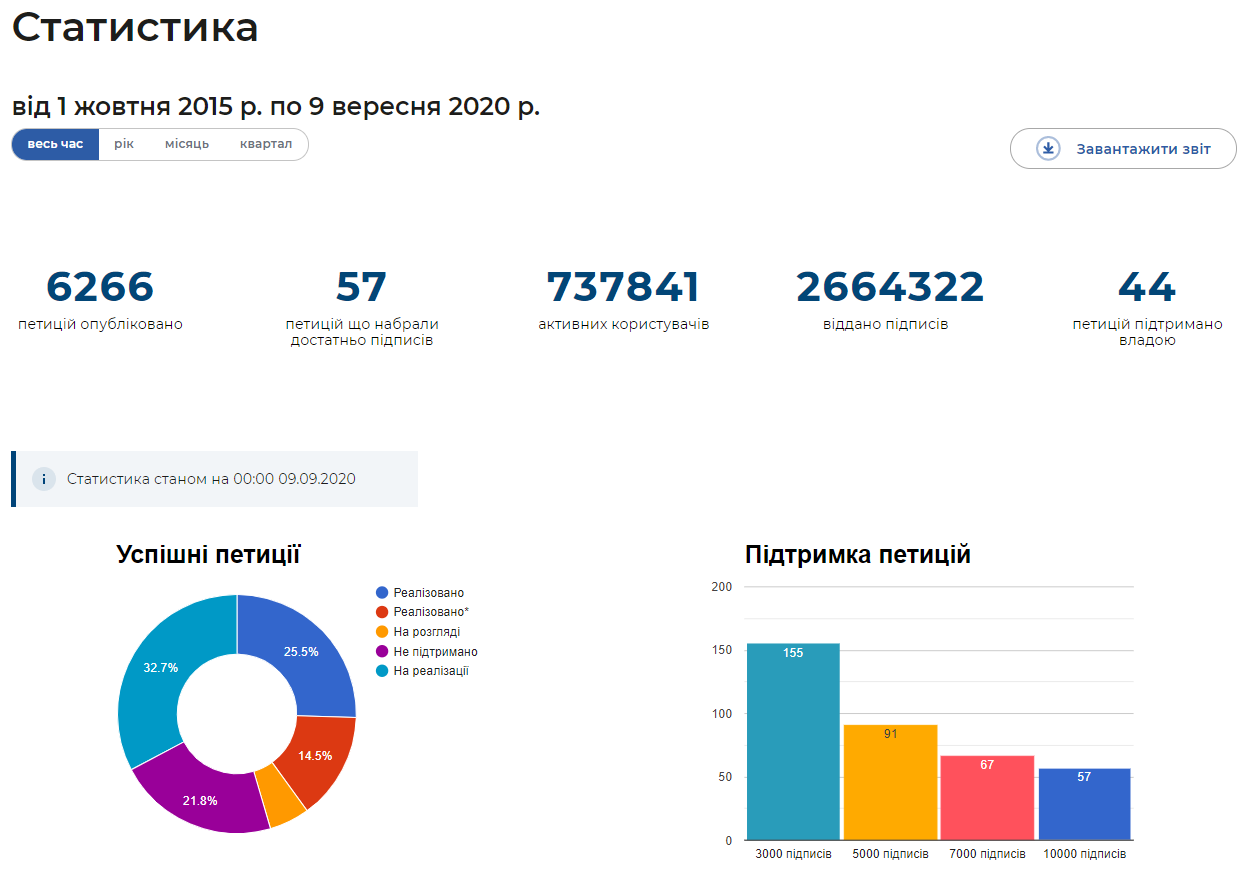Click the download icon in report button
The image size is (1244, 870).
[x=1047, y=149]
